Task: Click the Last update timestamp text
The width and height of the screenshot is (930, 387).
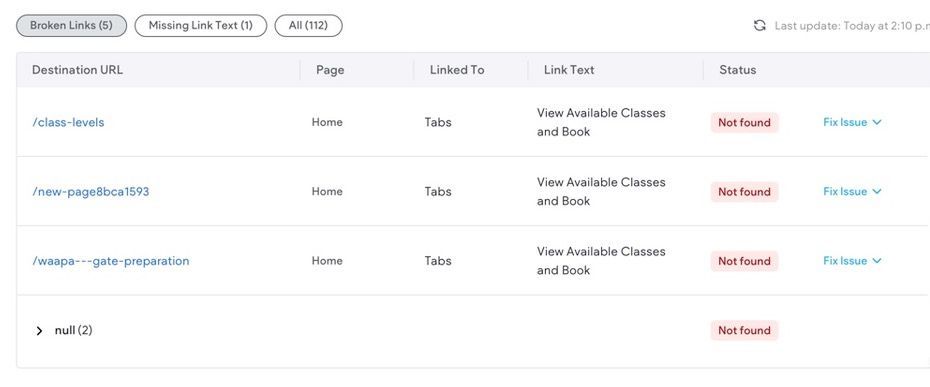Action: (x=852, y=26)
